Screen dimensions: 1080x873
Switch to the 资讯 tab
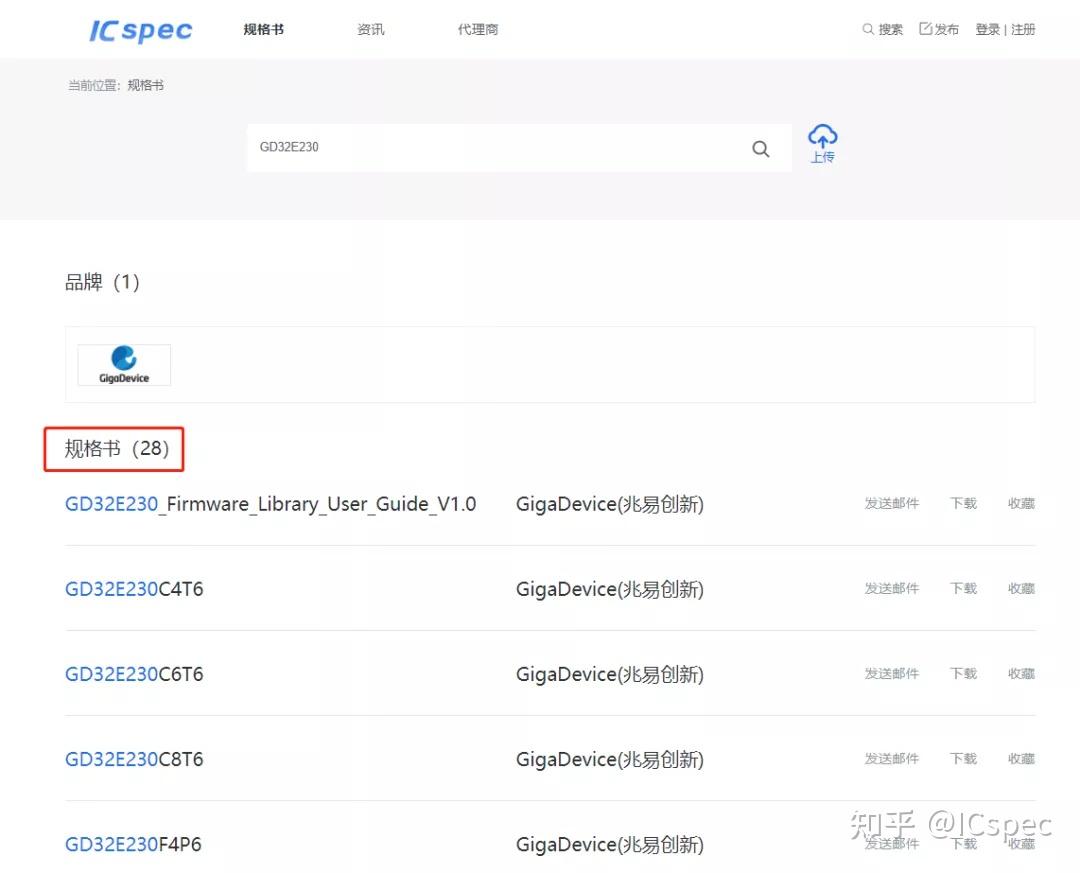click(x=370, y=29)
